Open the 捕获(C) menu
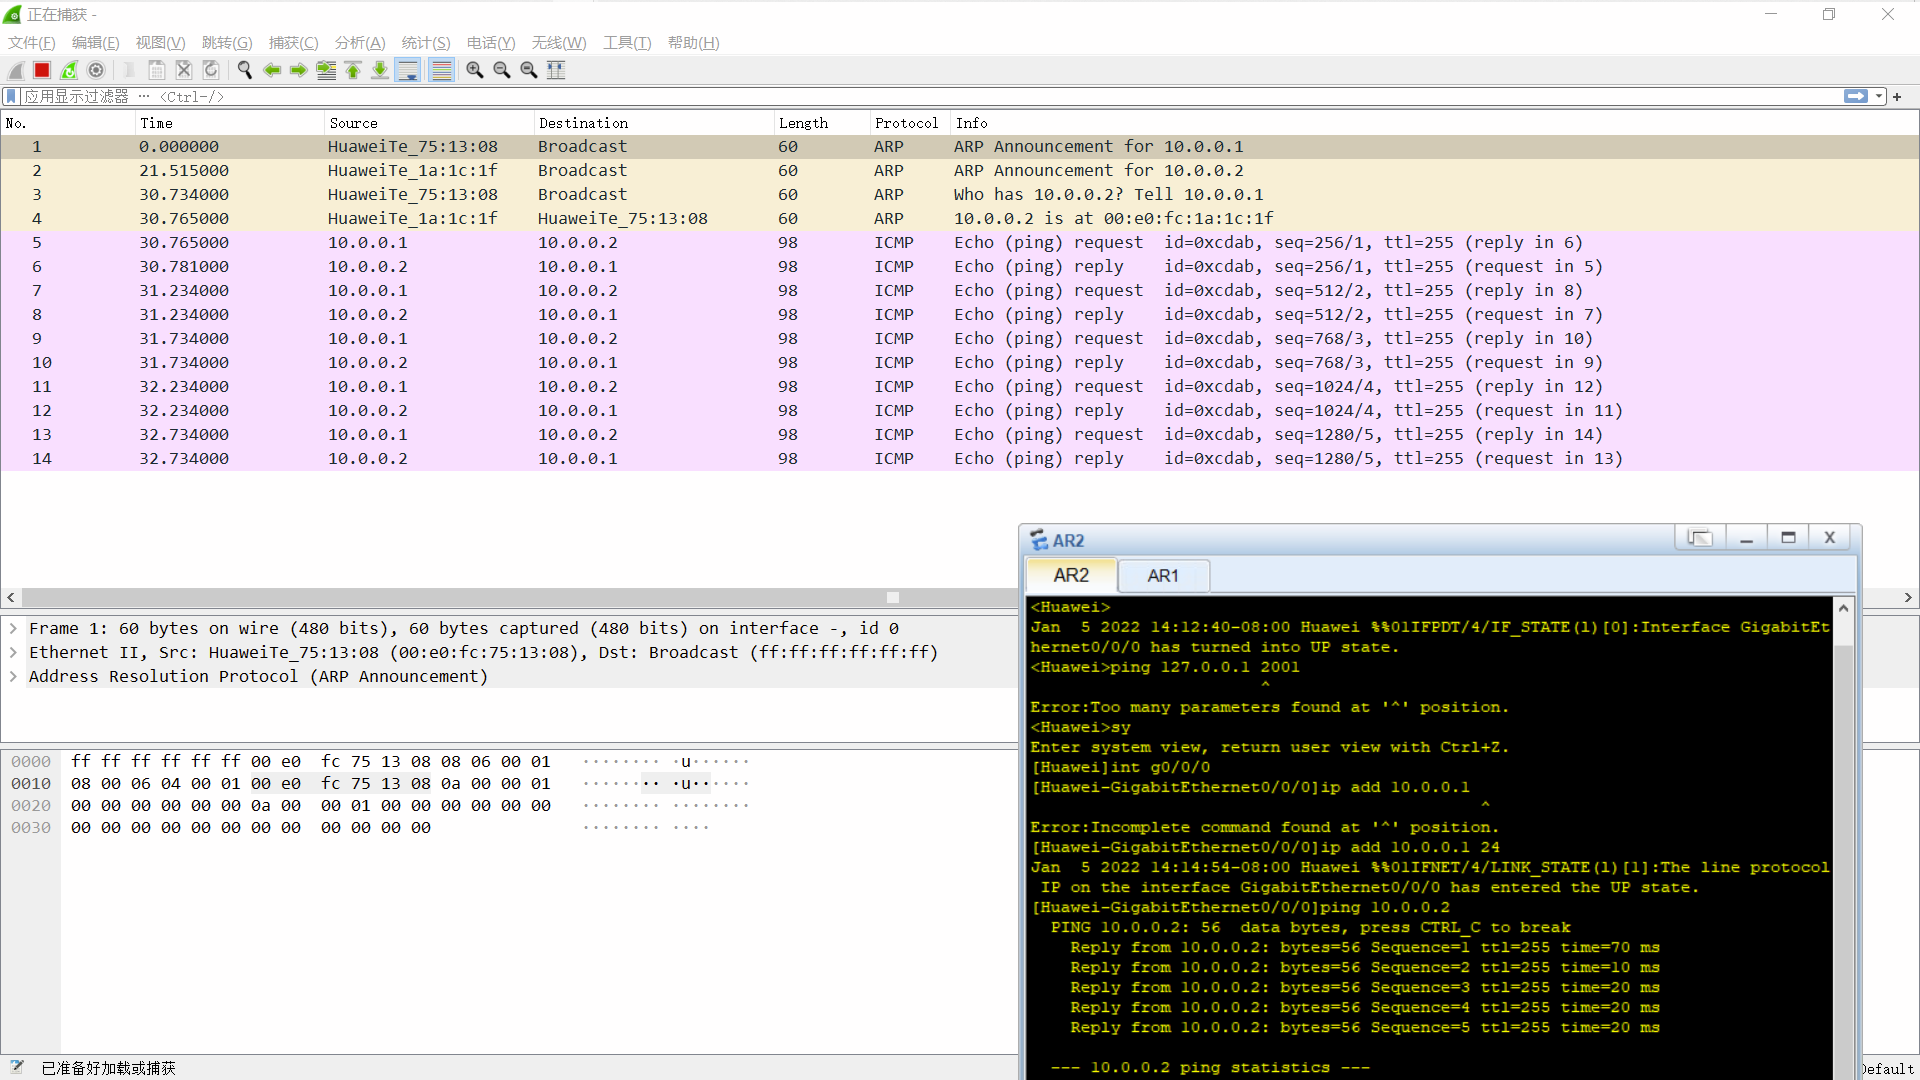1920x1080 pixels. (x=293, y=43)
